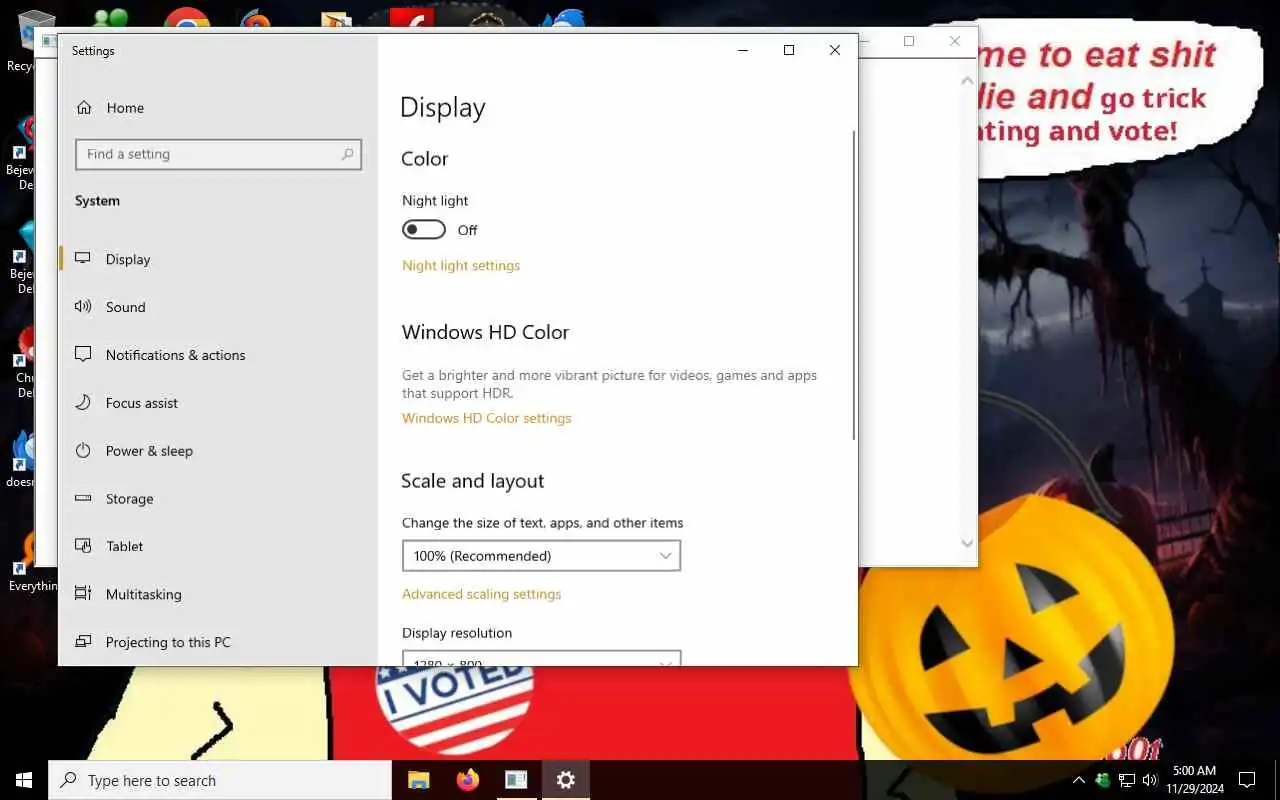The image size is (1280, 800).
Task: Switch to the Settings gear taskbar icon
Action: tap(566, 780)
